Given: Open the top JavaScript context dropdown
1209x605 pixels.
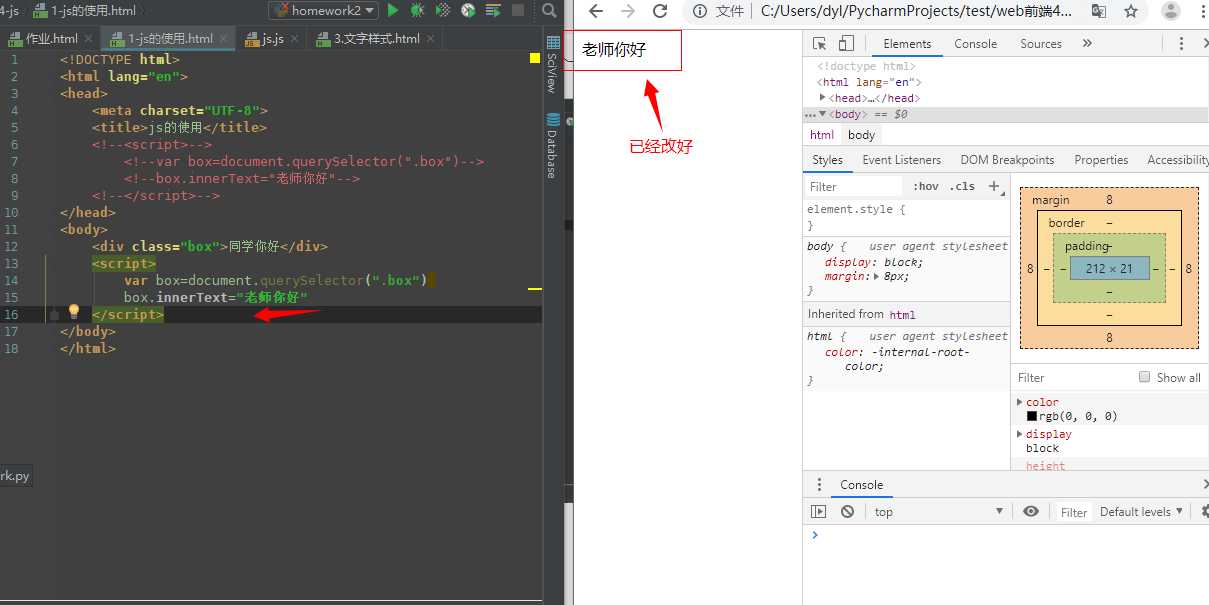Looking at the screenshot, I should (938, 511).
